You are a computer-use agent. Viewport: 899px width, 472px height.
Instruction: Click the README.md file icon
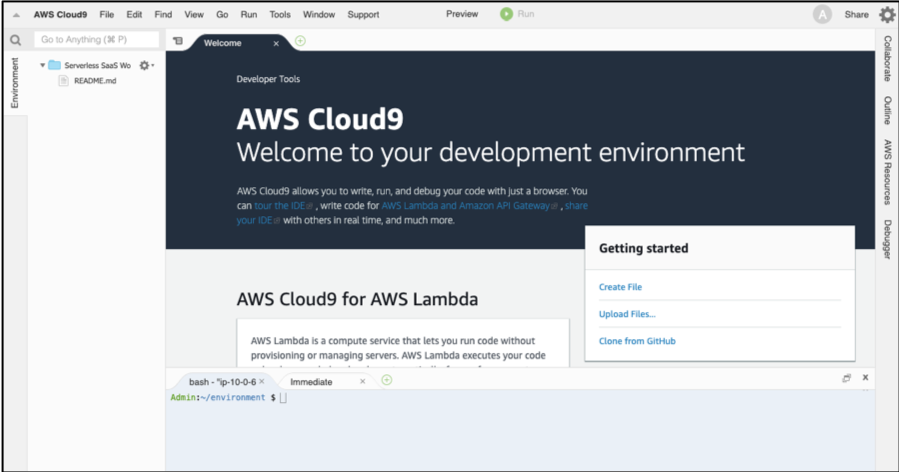click(x=64, y=81)
